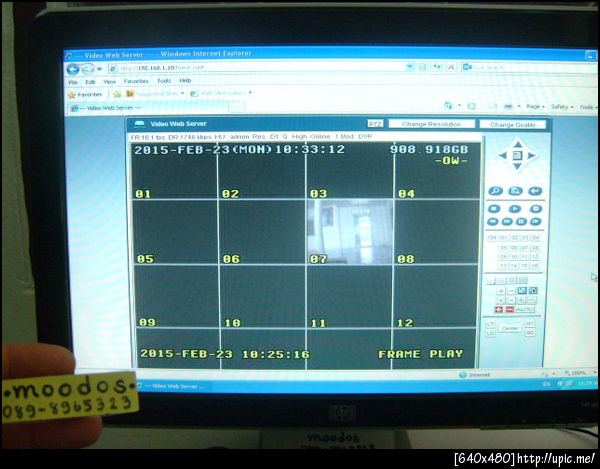Select channel 04 in channel grid
The height and width of the screenshot is (469, 600).
tap(535, 238)
